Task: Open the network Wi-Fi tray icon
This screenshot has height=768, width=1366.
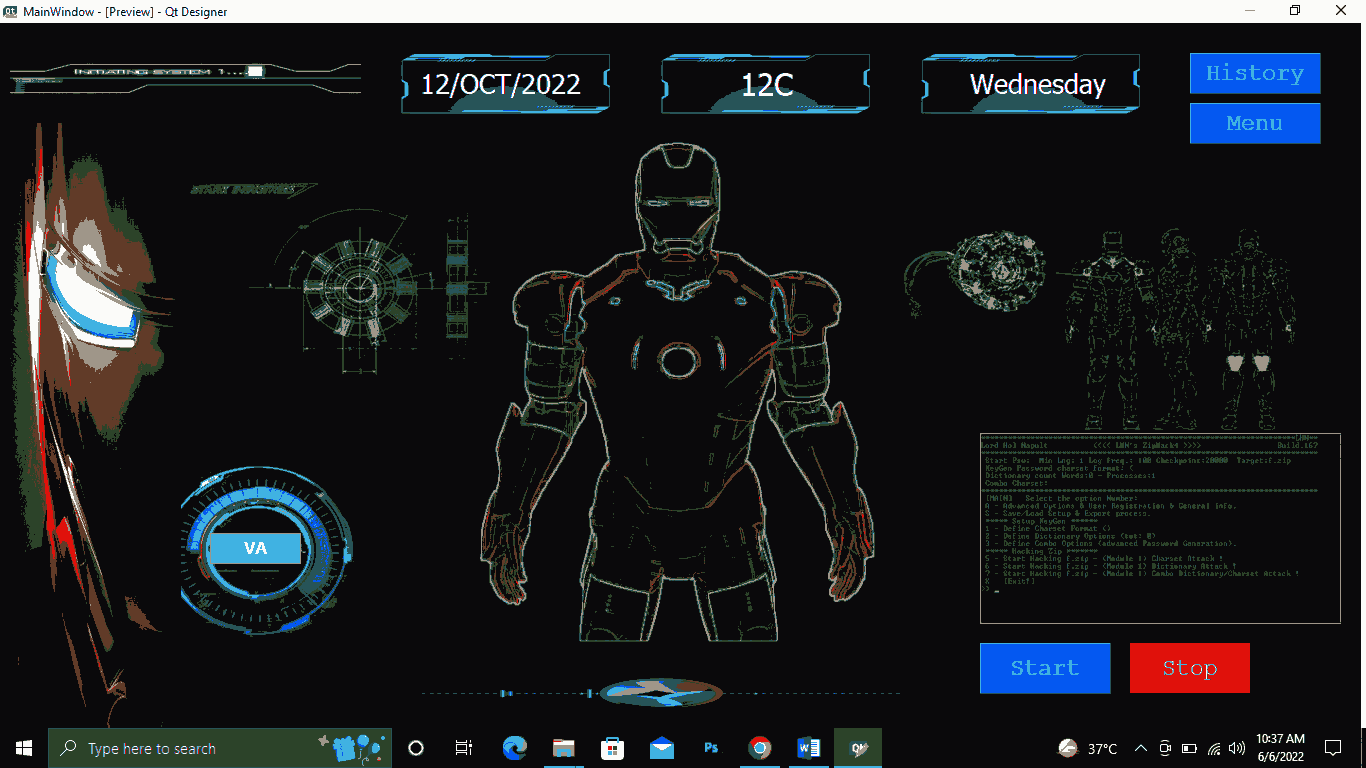Action: point(1214,748)
